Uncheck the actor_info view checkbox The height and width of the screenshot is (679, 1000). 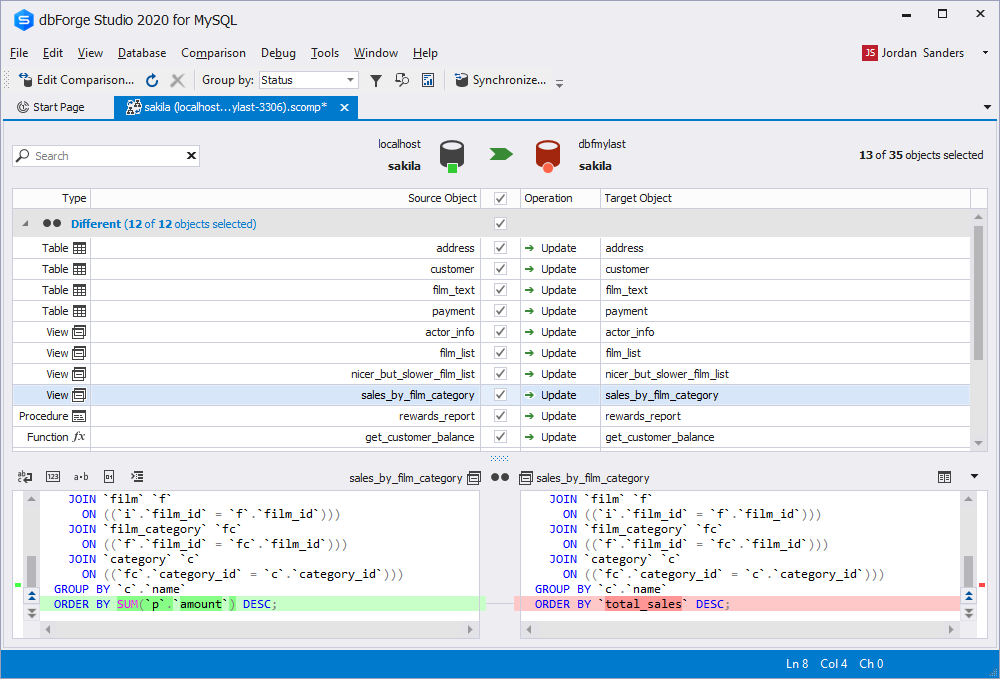pyautogui.click(x=501, y=332)
